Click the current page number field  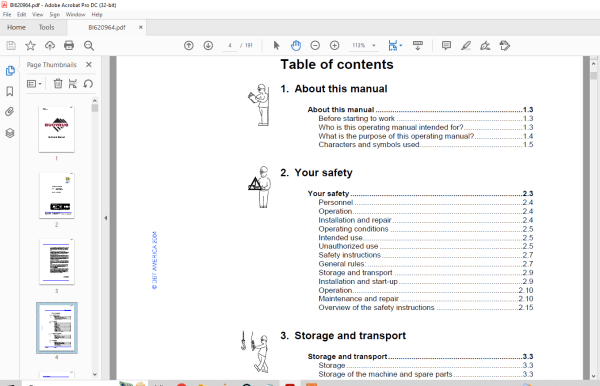pos(230,46)
